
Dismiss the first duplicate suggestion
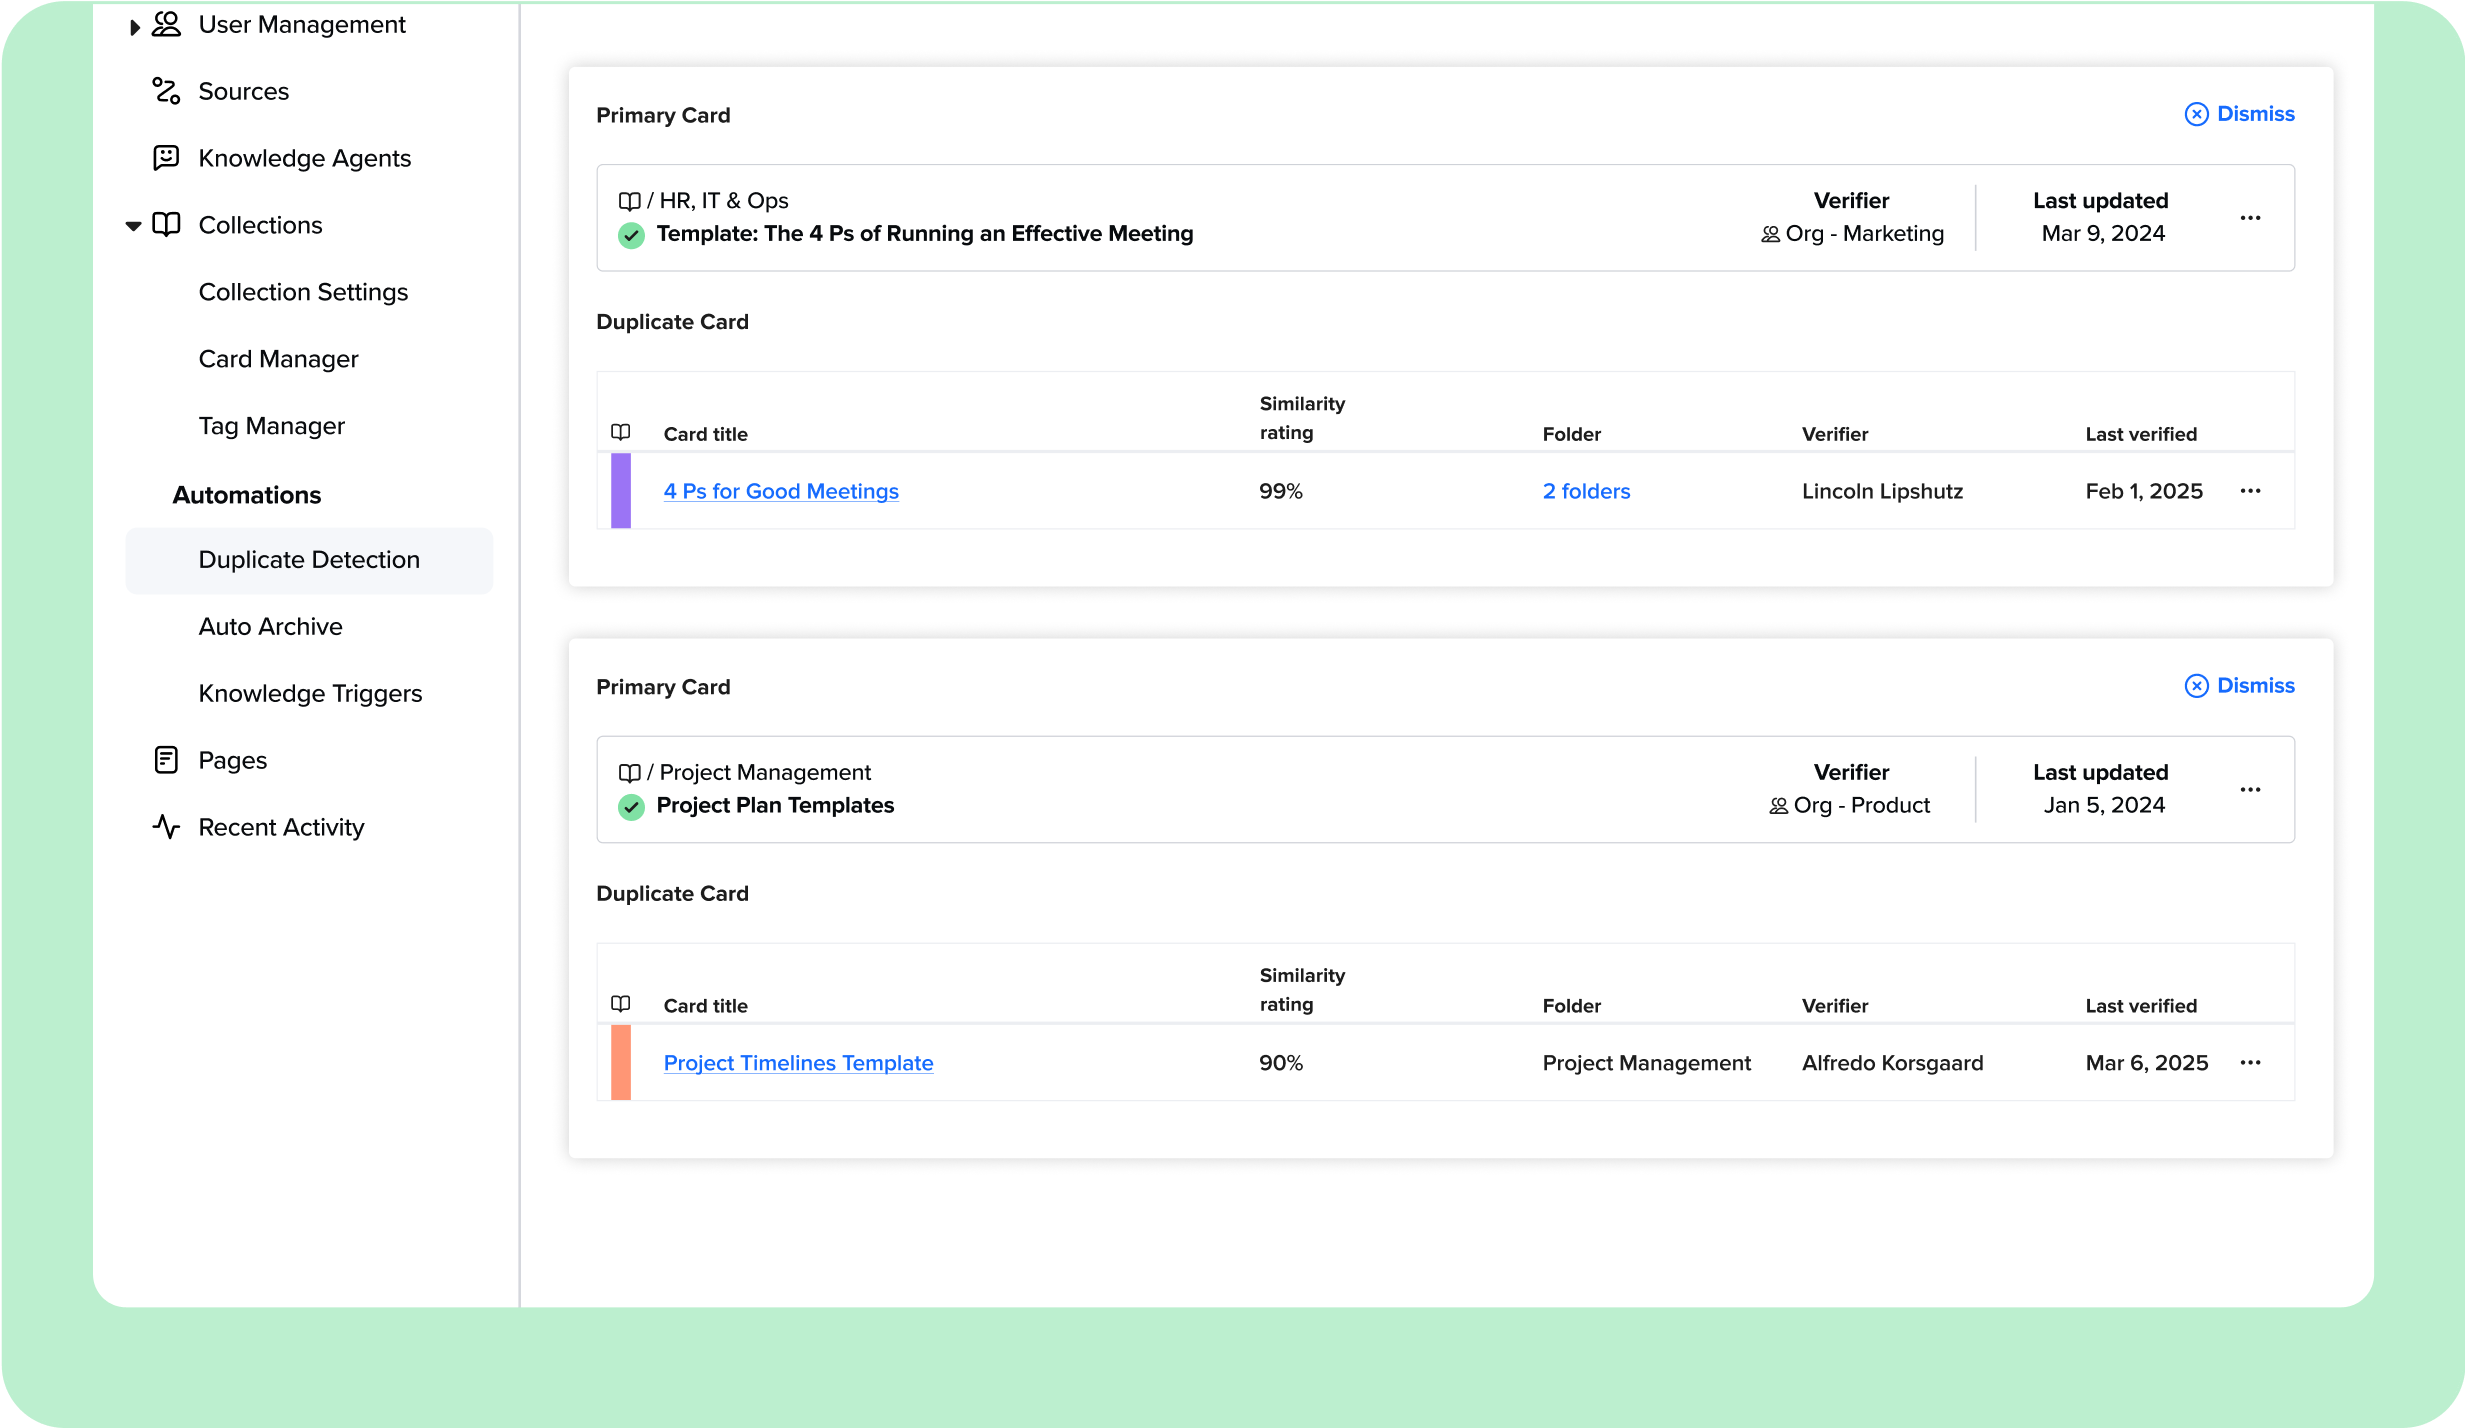(2240, 114)
